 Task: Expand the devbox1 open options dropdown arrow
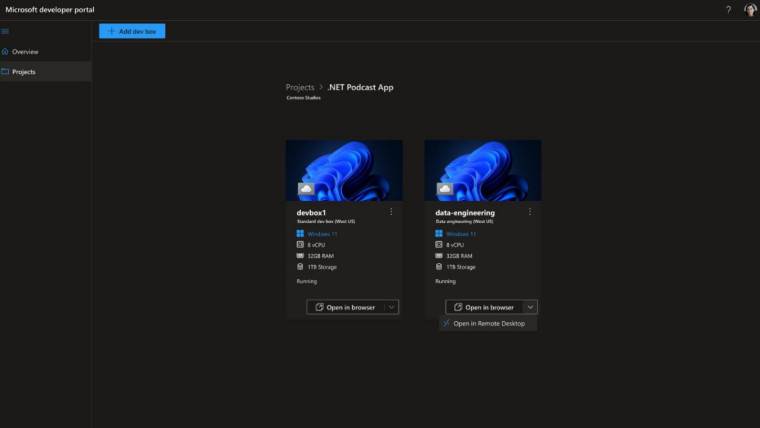click(x=391, y=307)
